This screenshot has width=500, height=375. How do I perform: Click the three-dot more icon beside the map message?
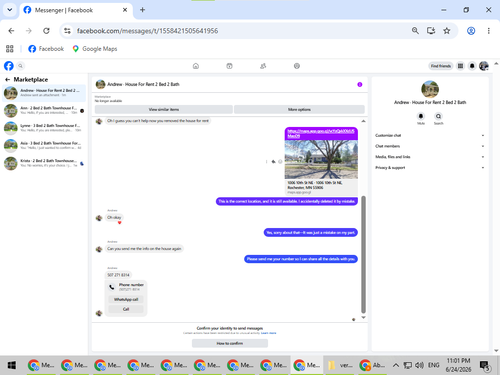[x=266, y=162]
